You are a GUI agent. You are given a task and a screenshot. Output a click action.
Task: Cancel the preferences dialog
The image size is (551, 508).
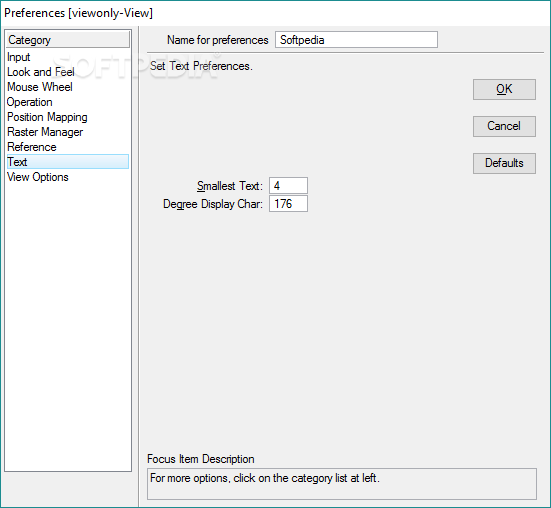point(504,126)
